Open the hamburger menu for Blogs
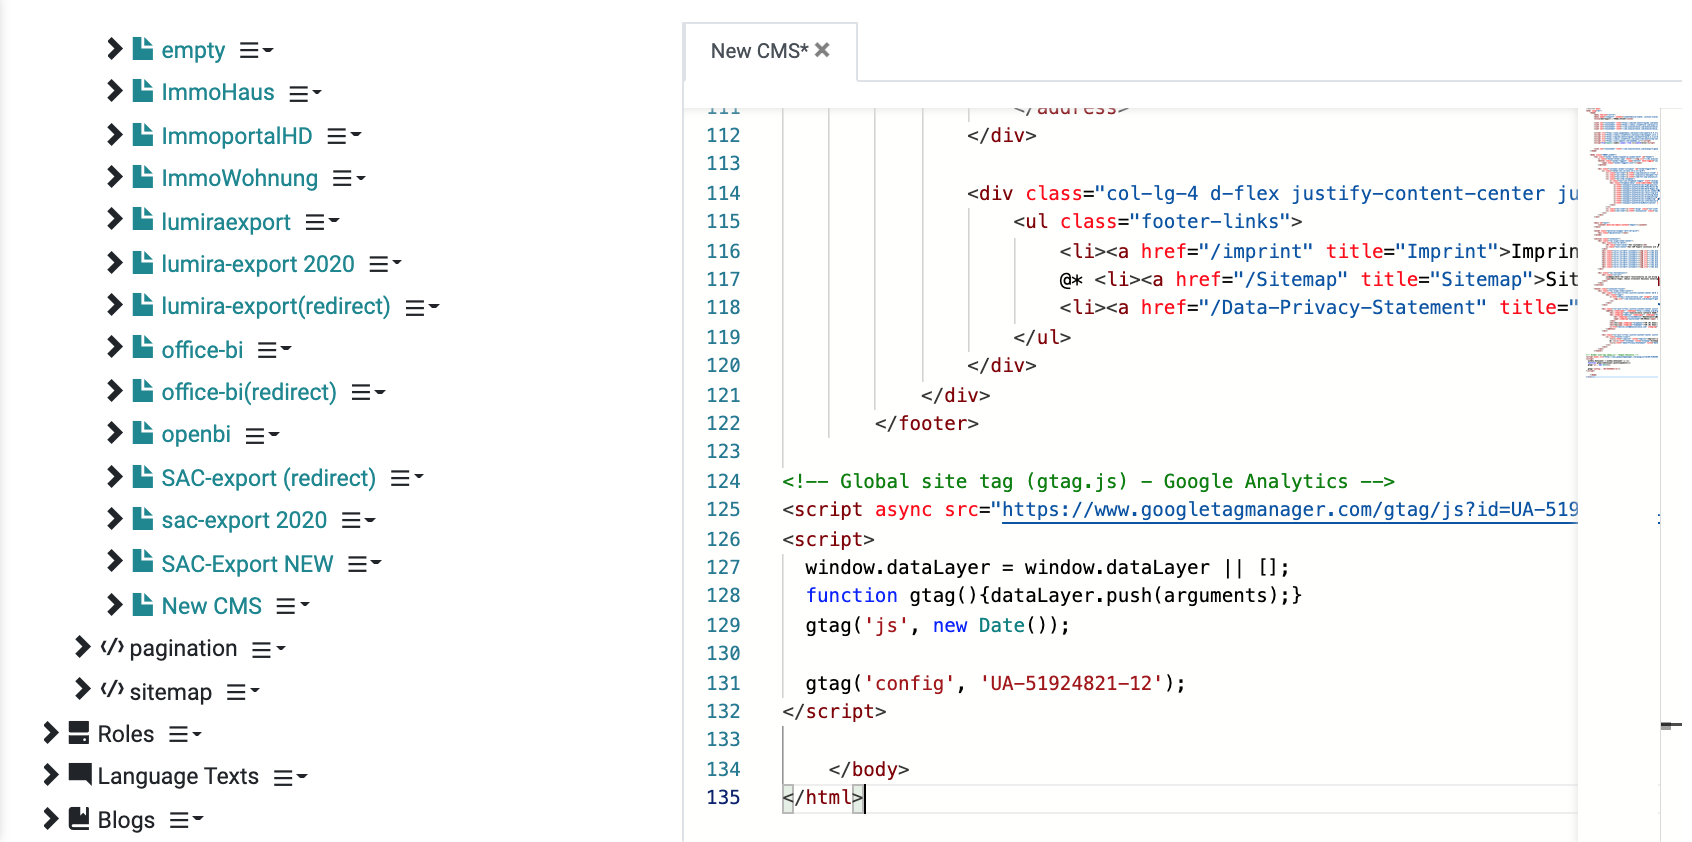 click(x=186, y=820)
